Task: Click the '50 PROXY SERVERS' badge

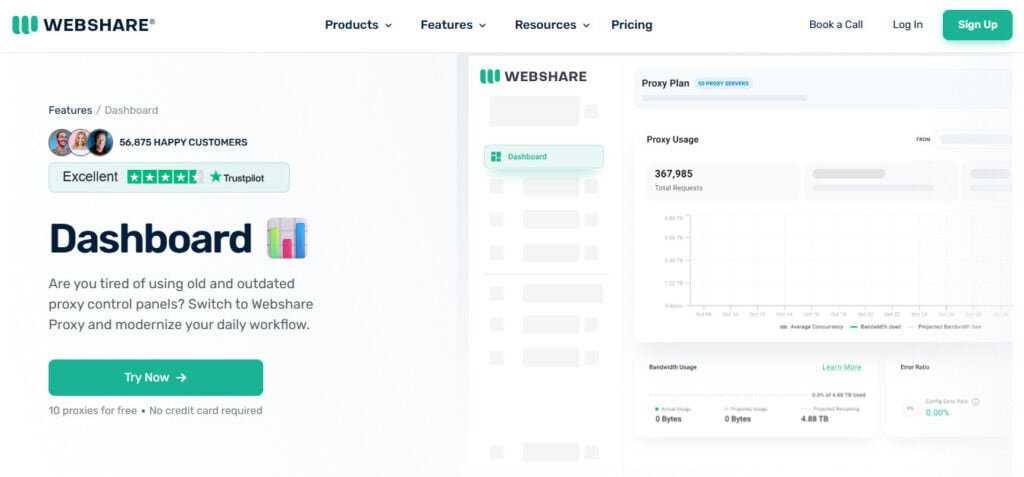Action: click(x=723, y=84)
